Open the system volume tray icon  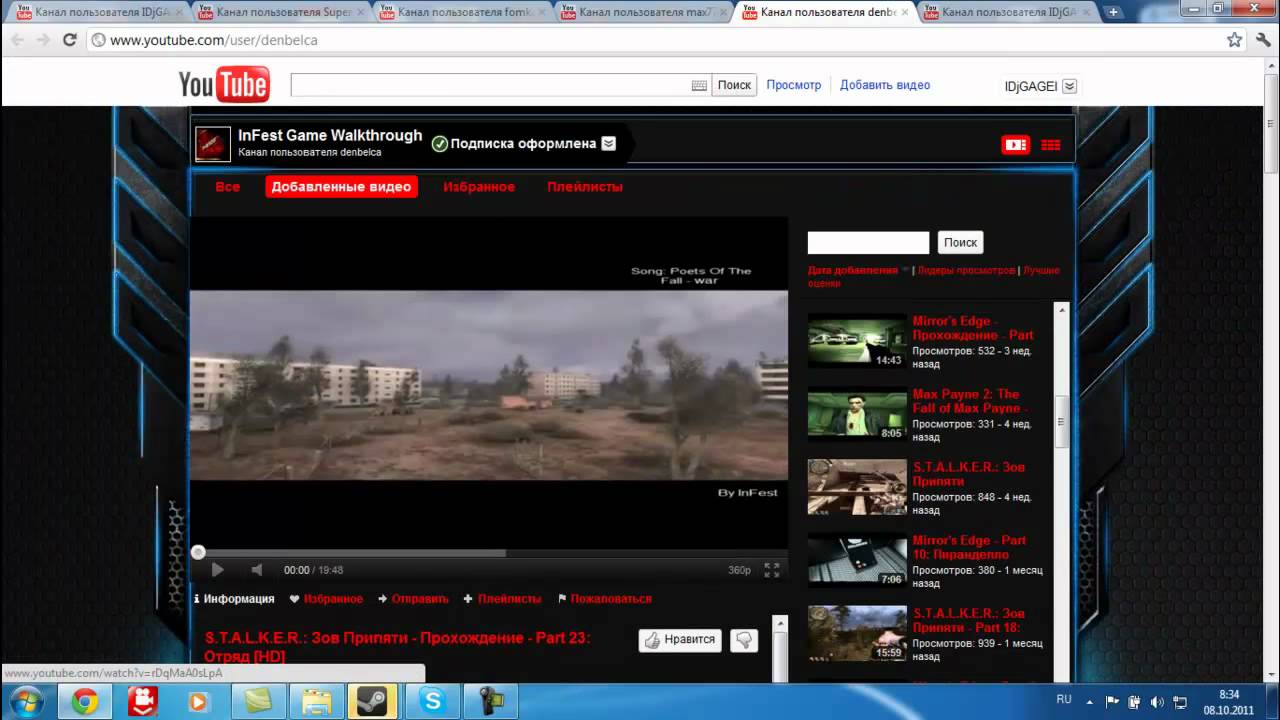[1157, 702]
